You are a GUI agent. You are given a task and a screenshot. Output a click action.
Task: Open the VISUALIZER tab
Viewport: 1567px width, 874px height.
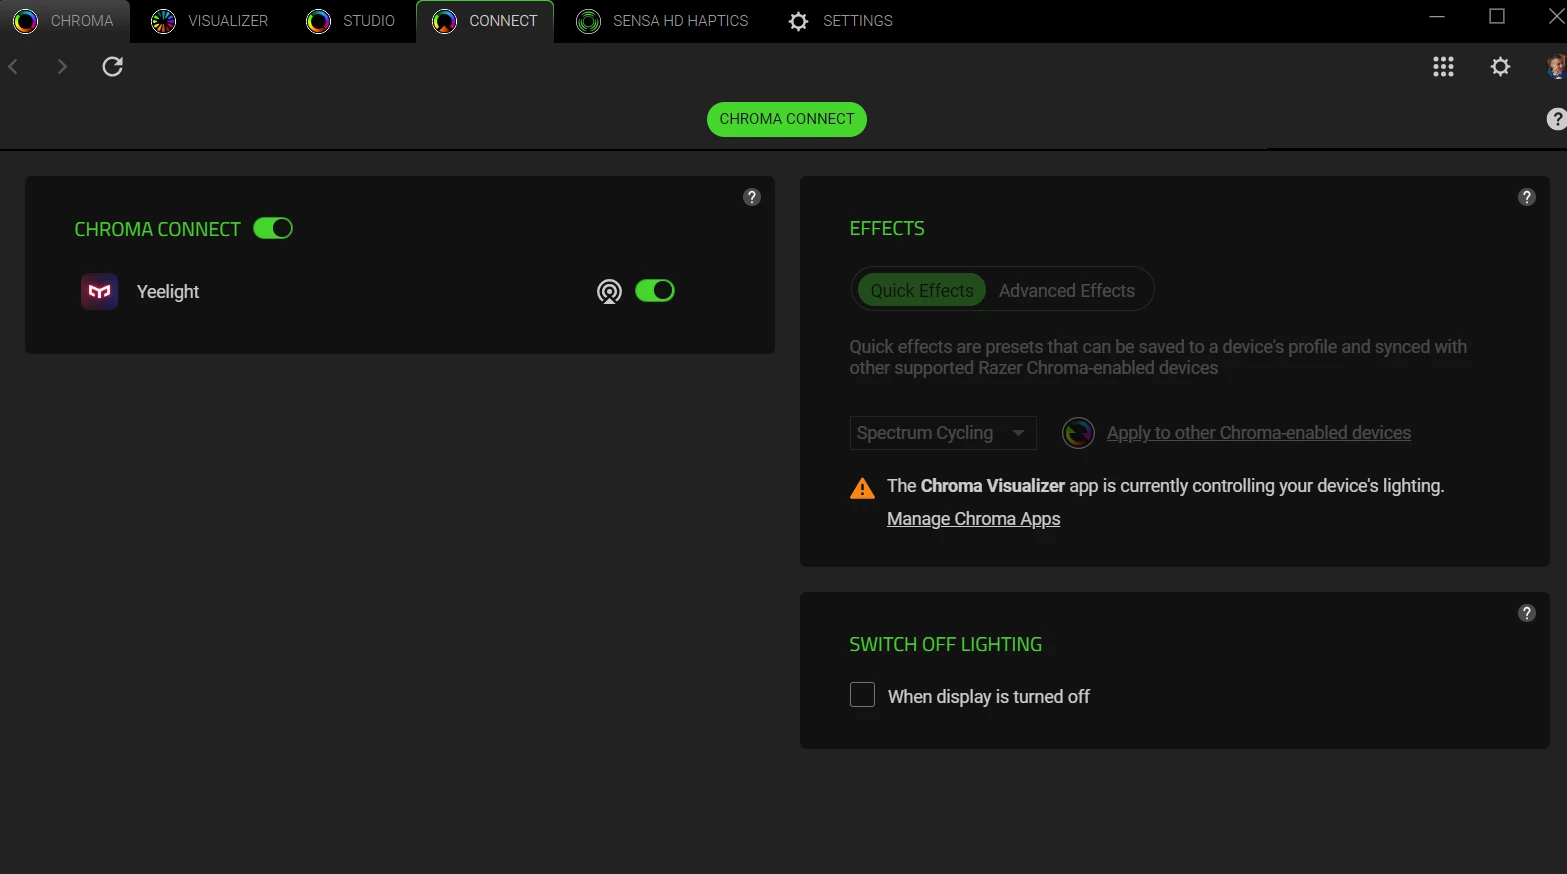tap(210, 21)
